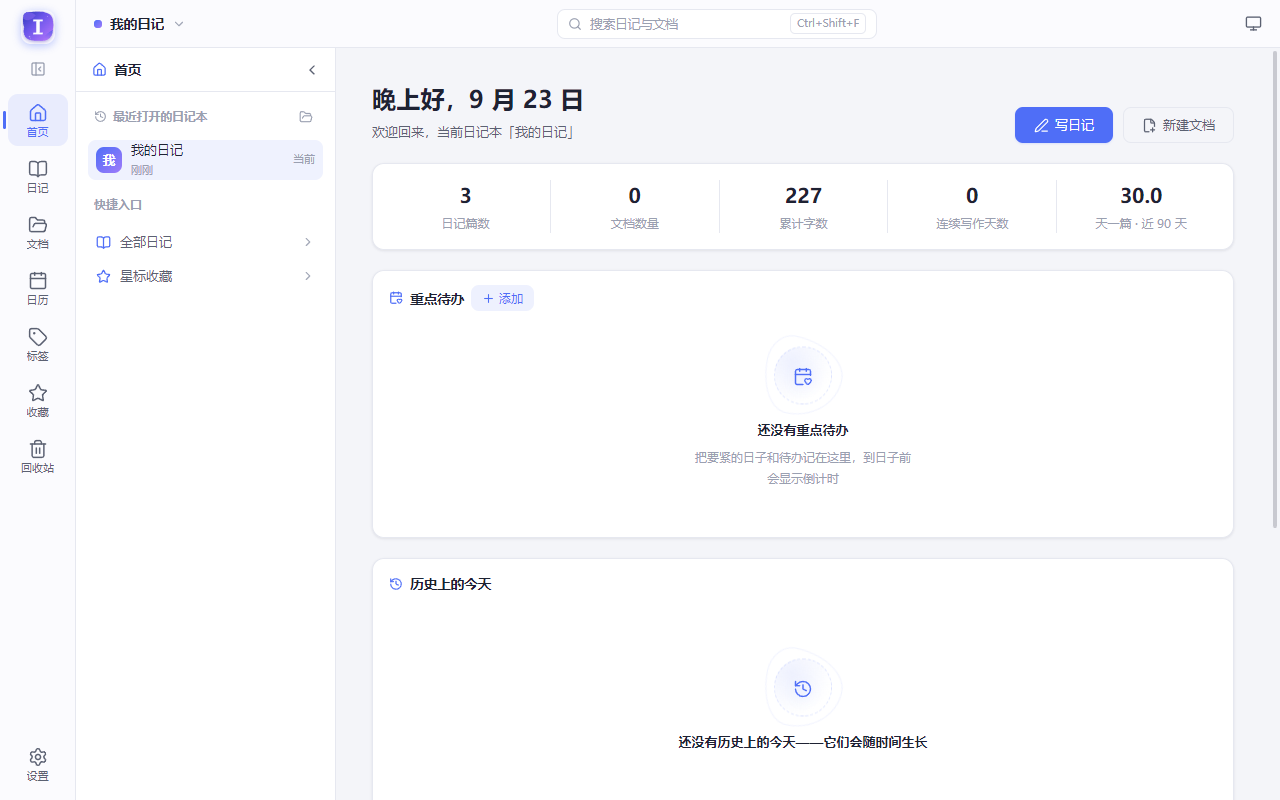Open the 收藏 favorites section

[38, 400]
